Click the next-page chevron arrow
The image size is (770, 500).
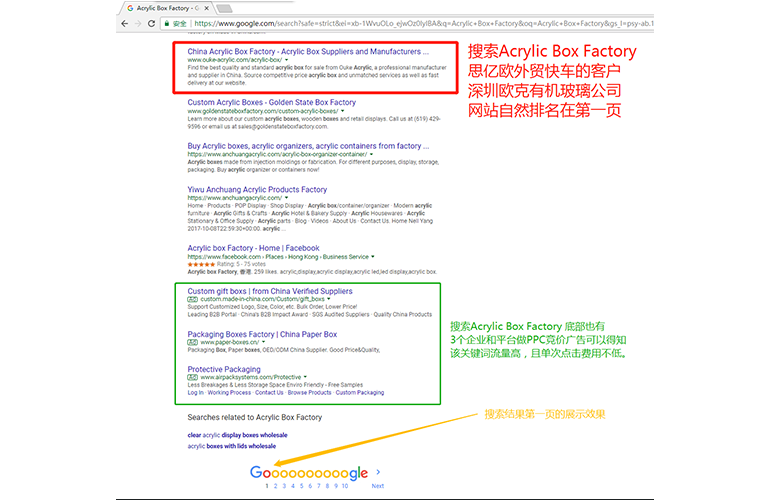coord(378,472)
